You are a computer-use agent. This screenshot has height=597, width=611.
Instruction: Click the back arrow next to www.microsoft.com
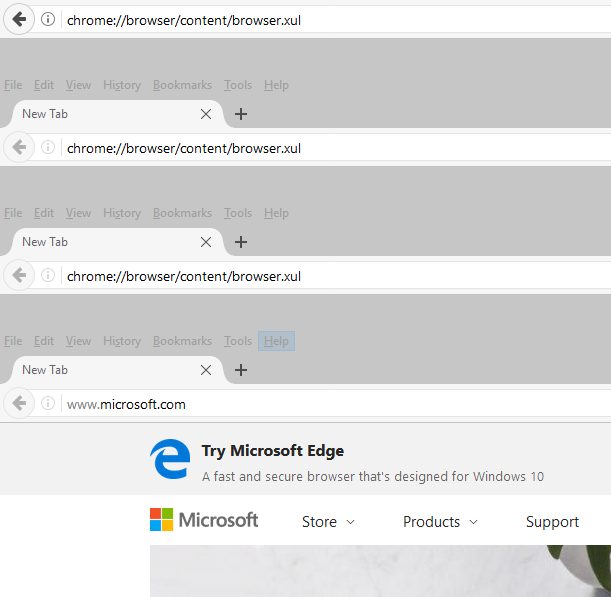pos(19,403)
